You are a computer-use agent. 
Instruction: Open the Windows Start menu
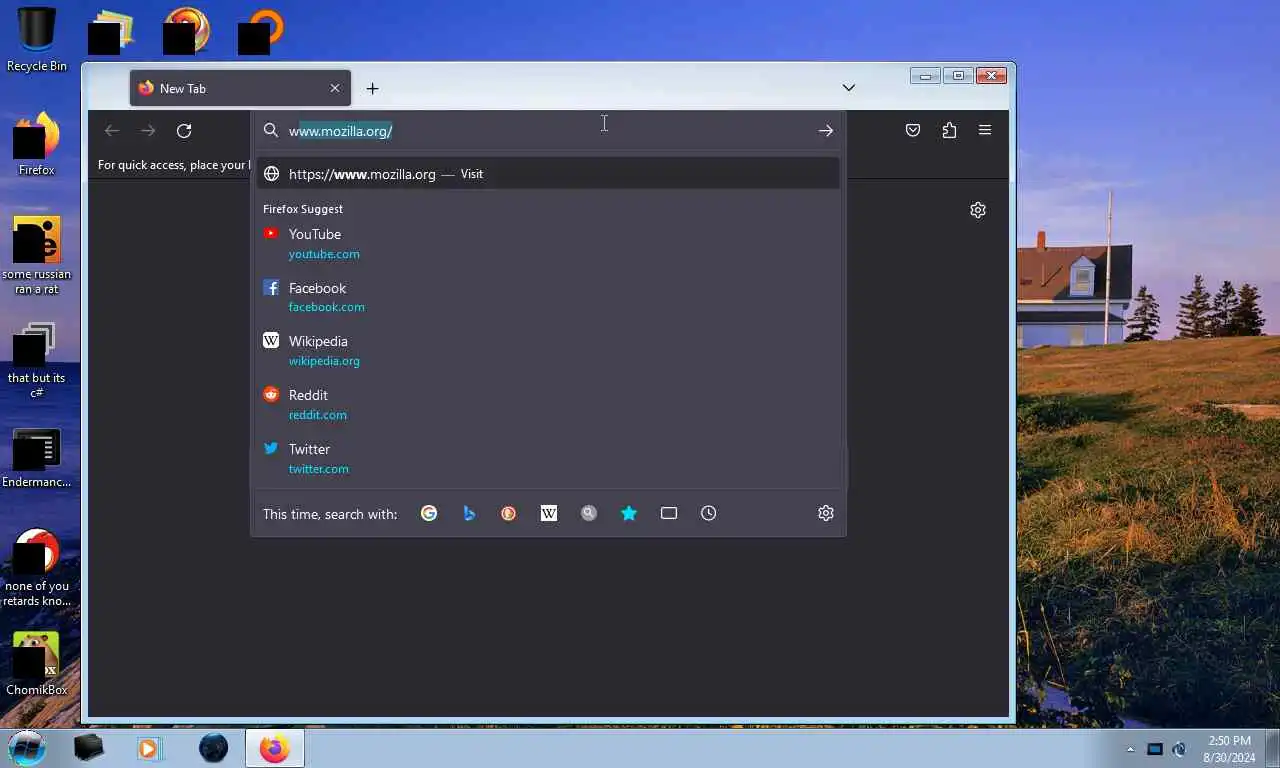point(27,747)
